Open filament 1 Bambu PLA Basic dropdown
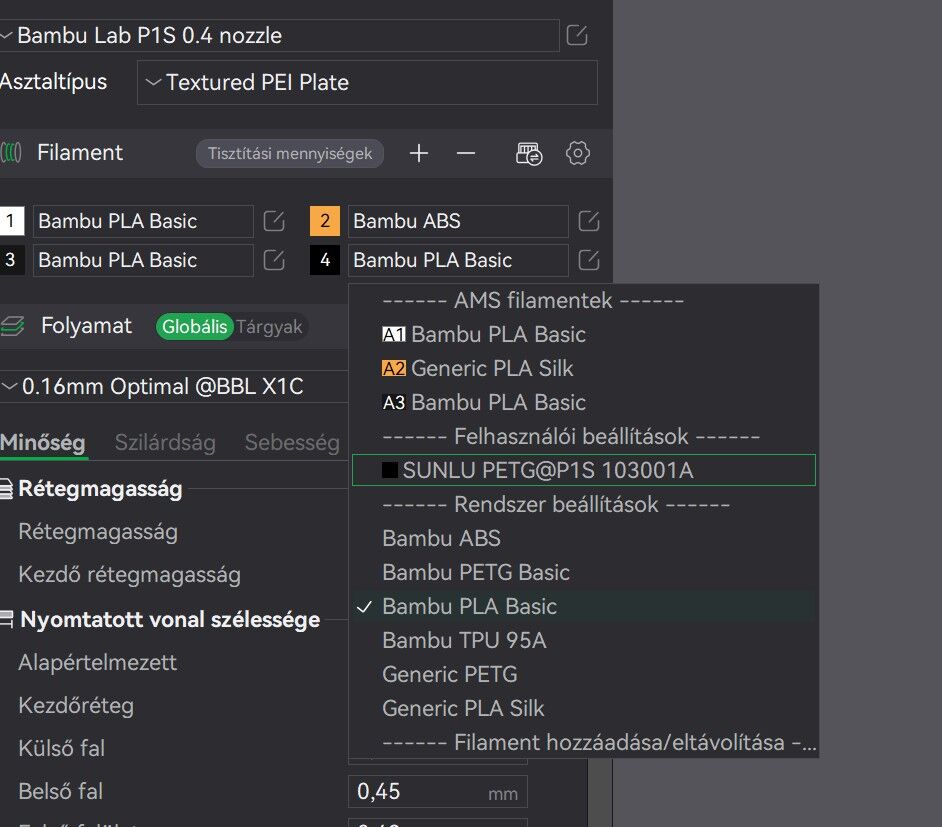 [143, 221]
